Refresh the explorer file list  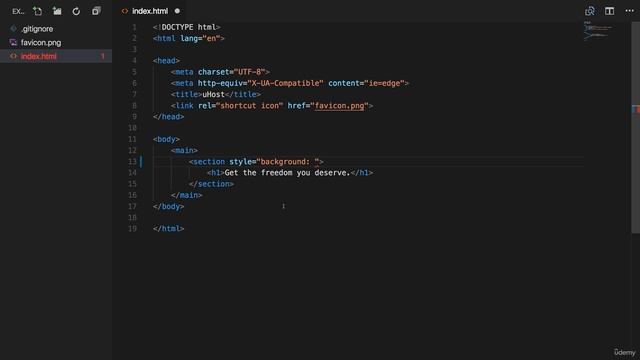tap(76, 11)
